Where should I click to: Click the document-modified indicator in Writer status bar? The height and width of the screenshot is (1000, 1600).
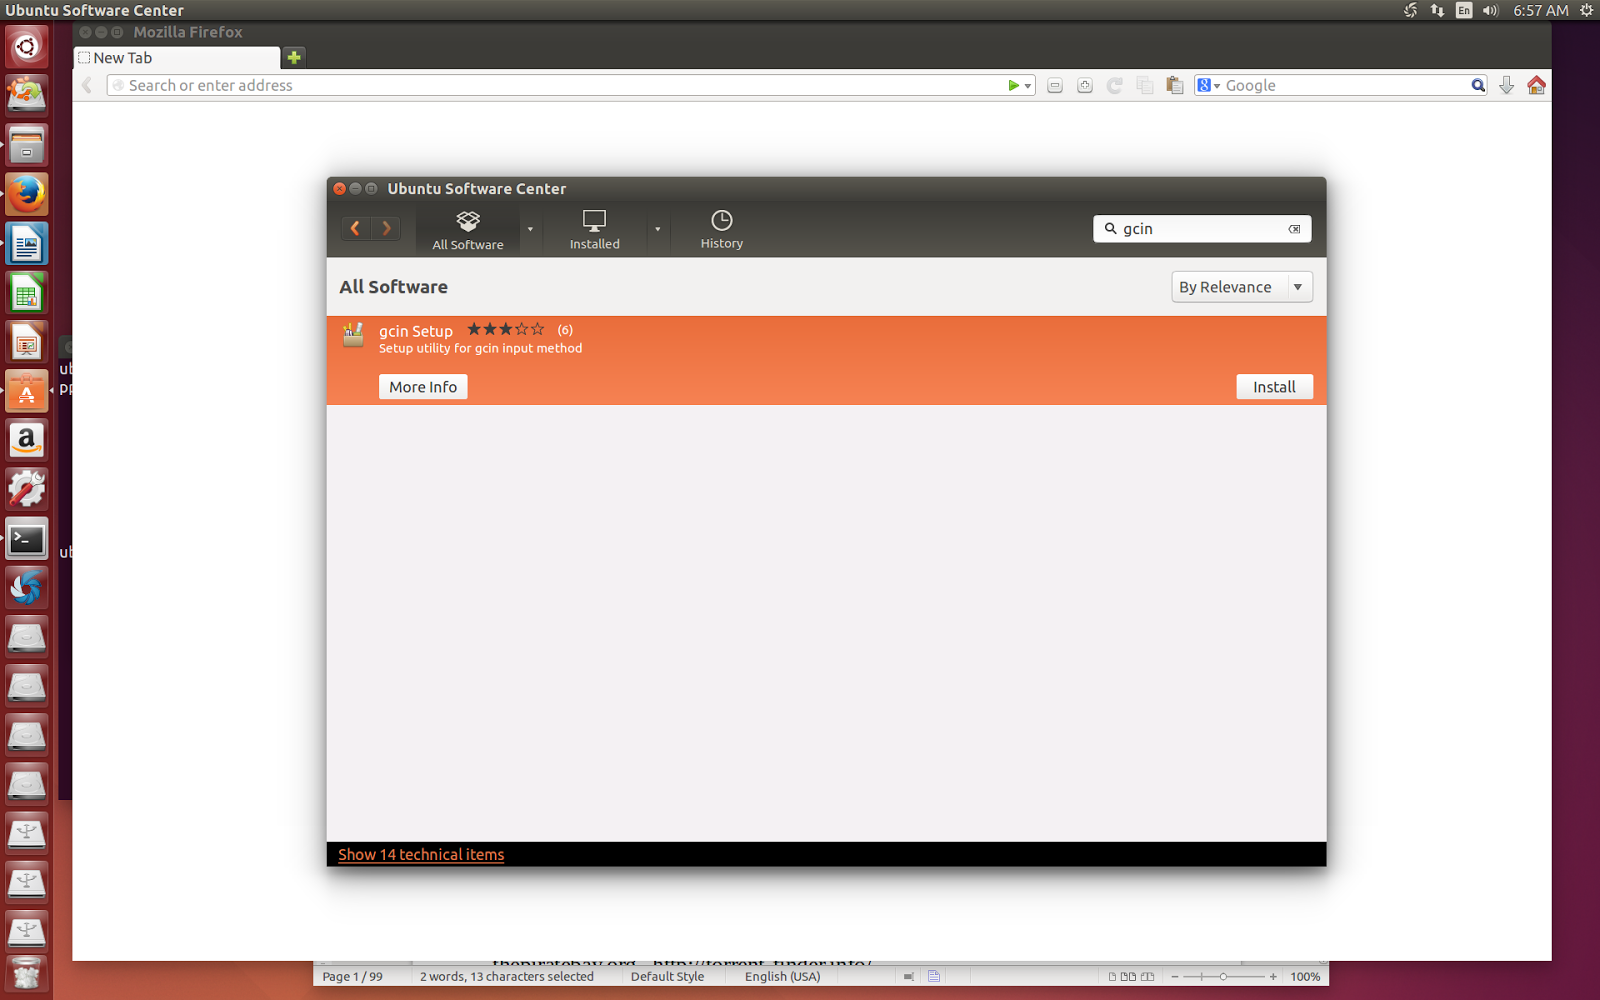coord(934,977)
